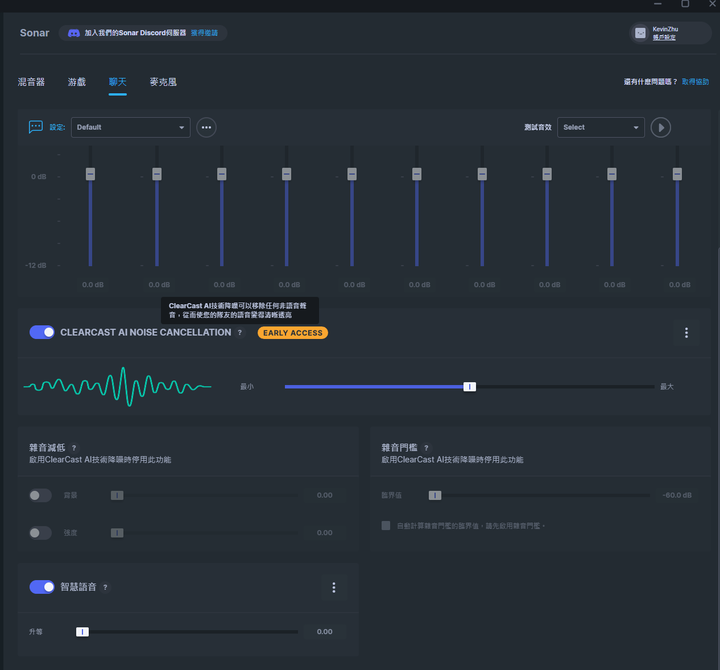Screen dimensions: 720x670
Task: Play the test sound effect
Action: coord(661,127)
